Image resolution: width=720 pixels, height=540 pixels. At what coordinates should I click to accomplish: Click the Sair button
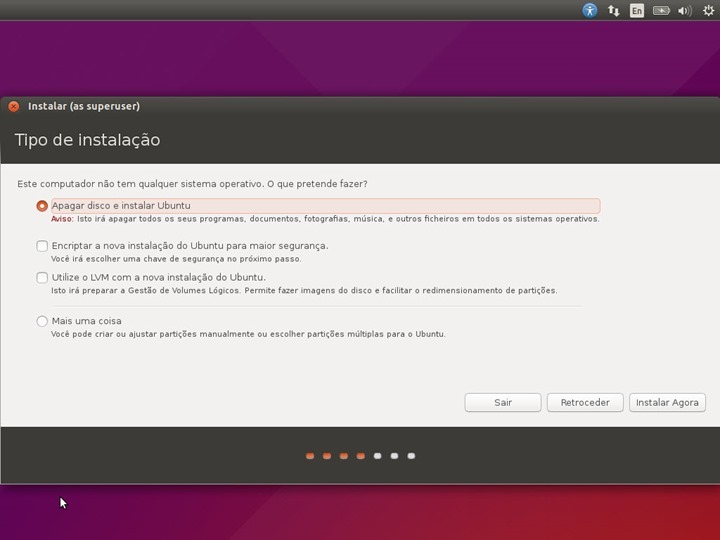[x=503, y=403]
